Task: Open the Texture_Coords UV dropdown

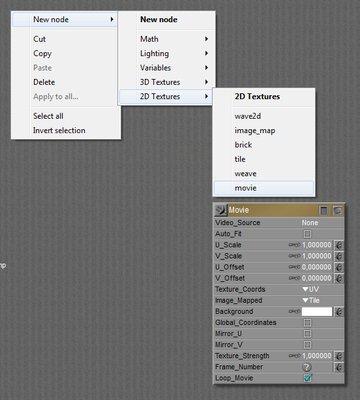Action: [x=310, y=289]
